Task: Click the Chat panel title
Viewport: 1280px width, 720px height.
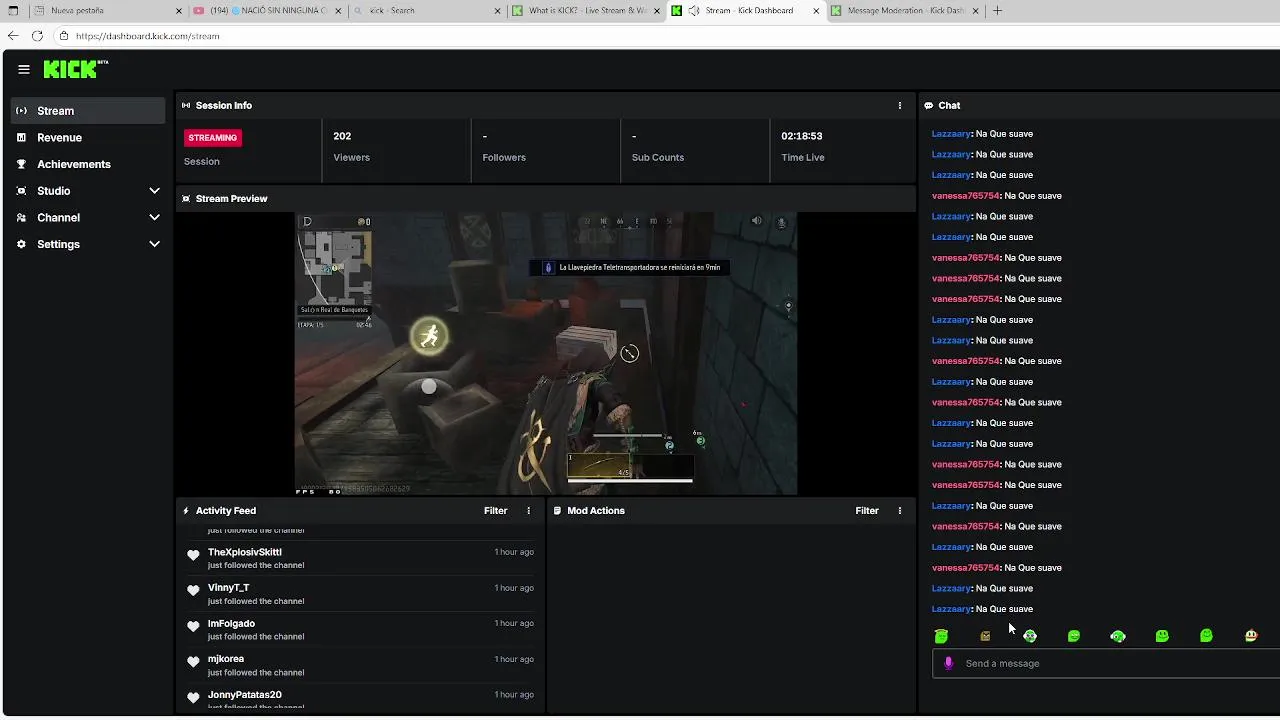Action: click(949, 105)
